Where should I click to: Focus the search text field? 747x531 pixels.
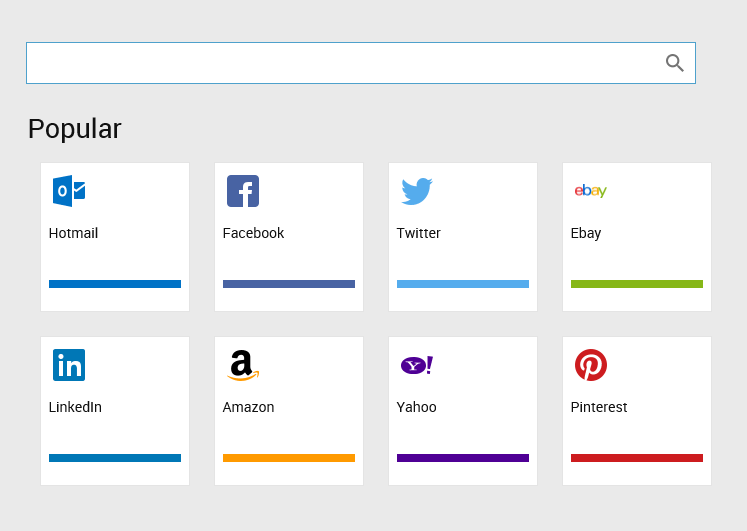(340, 63)
